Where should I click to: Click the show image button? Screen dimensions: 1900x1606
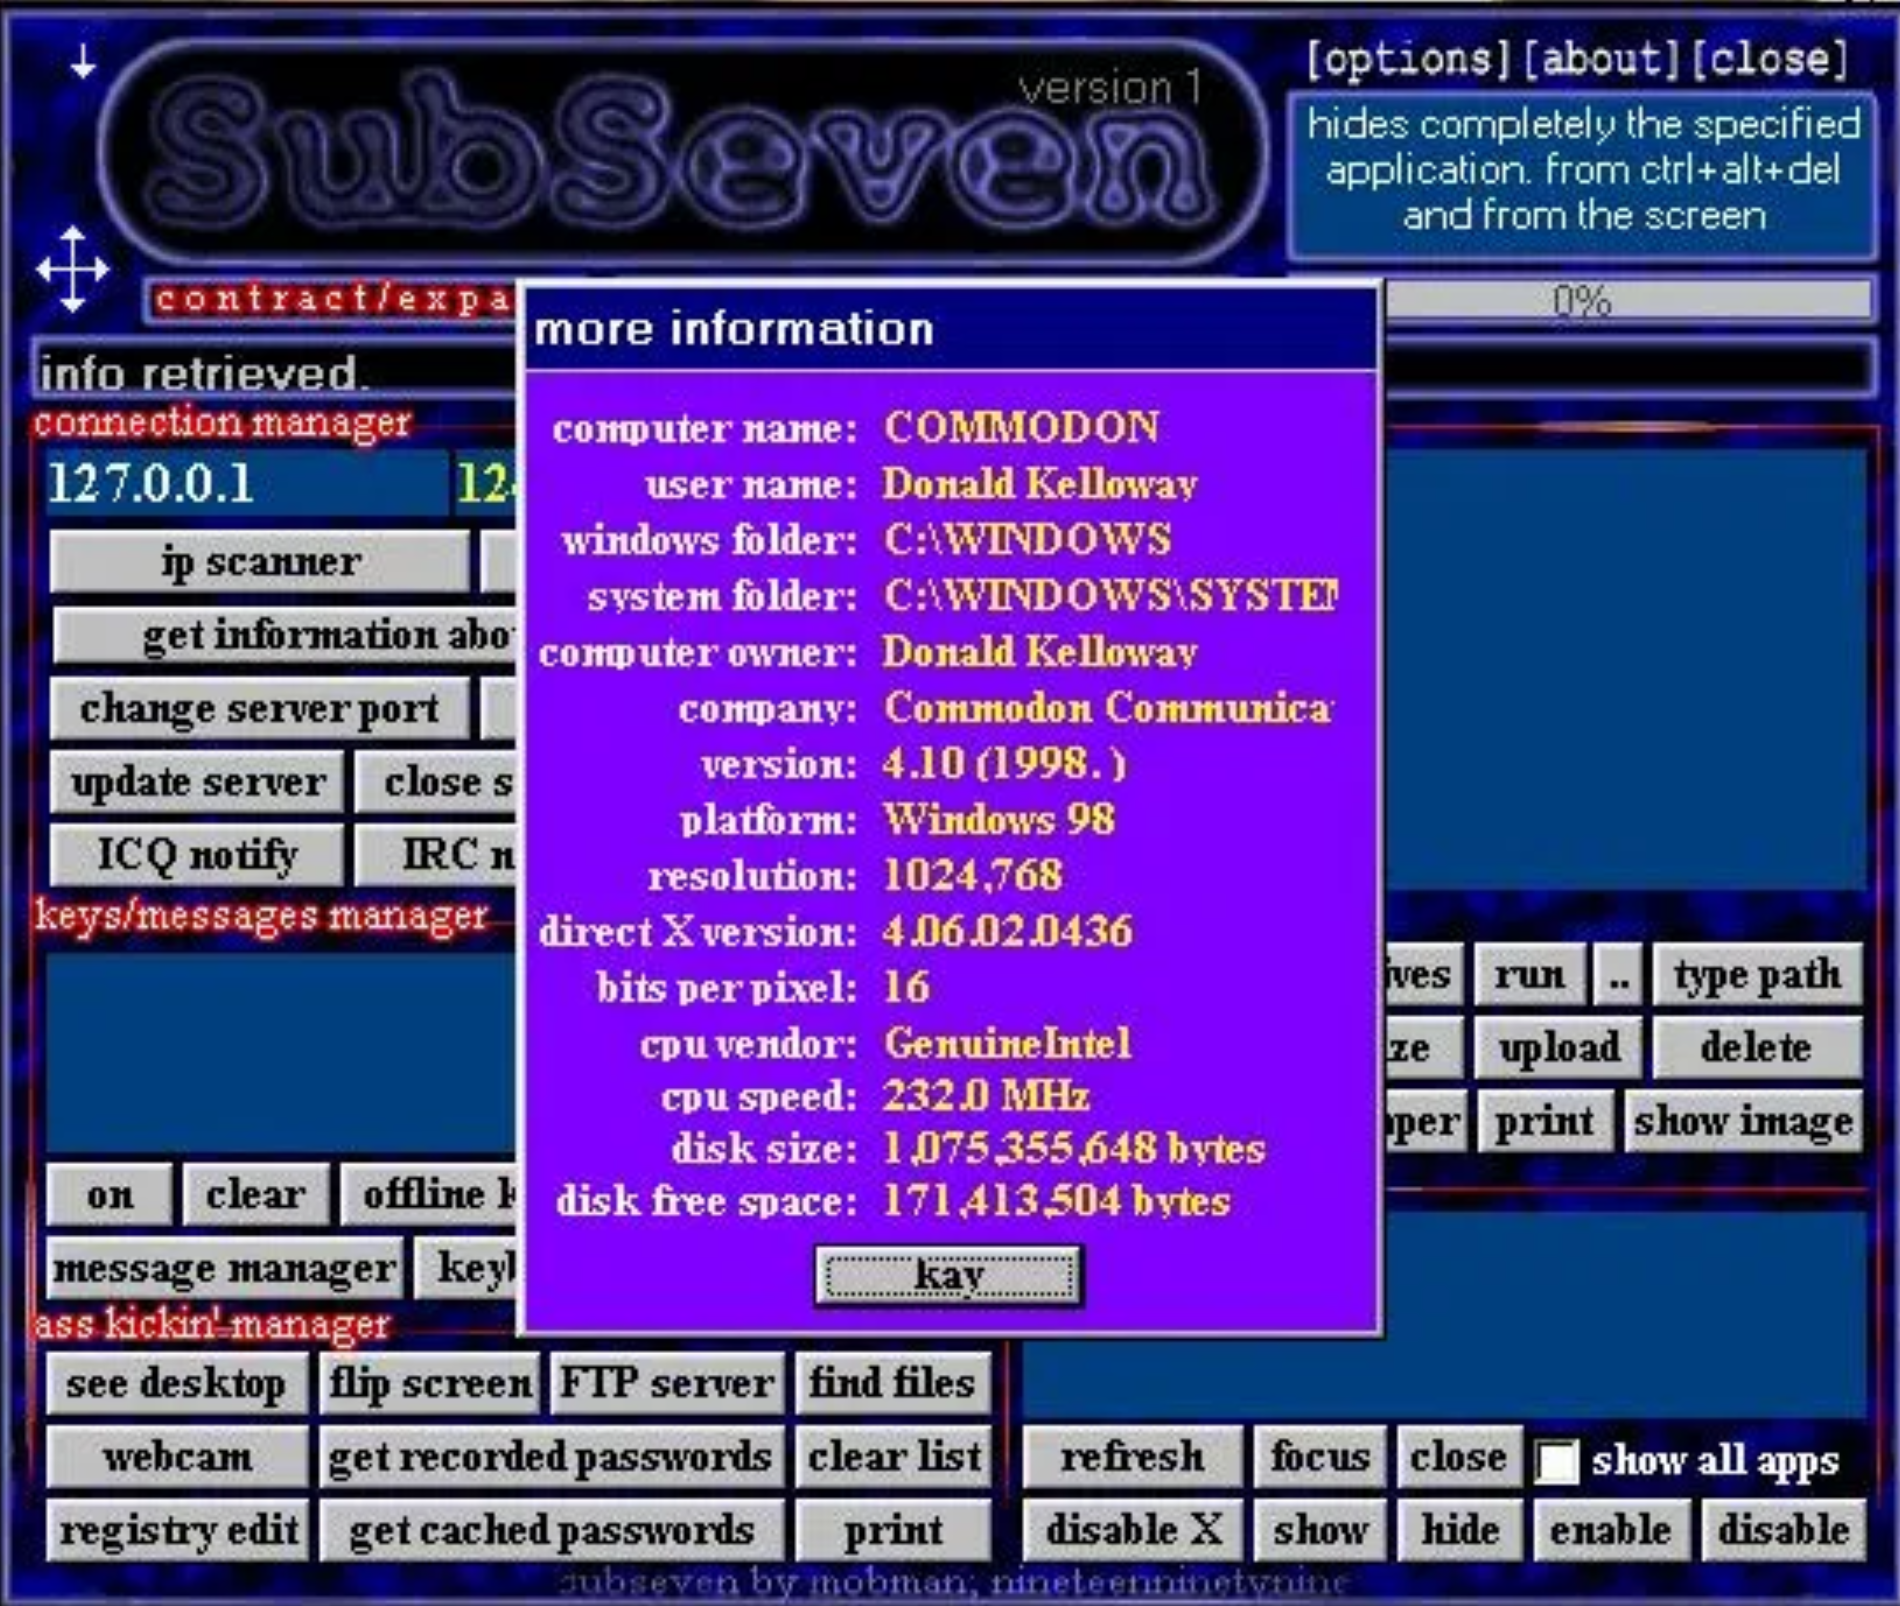coord(1743,1121)
